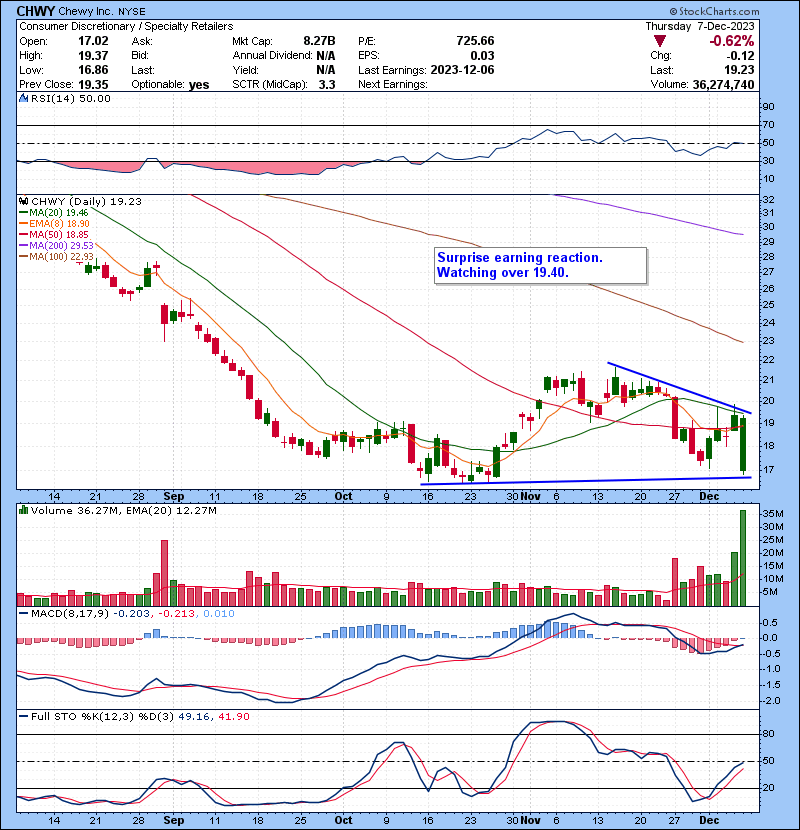Select the Last Earnings date 2023-12-06
The image size is (800, 830).
pyautogui.click(x=462, y=70)
